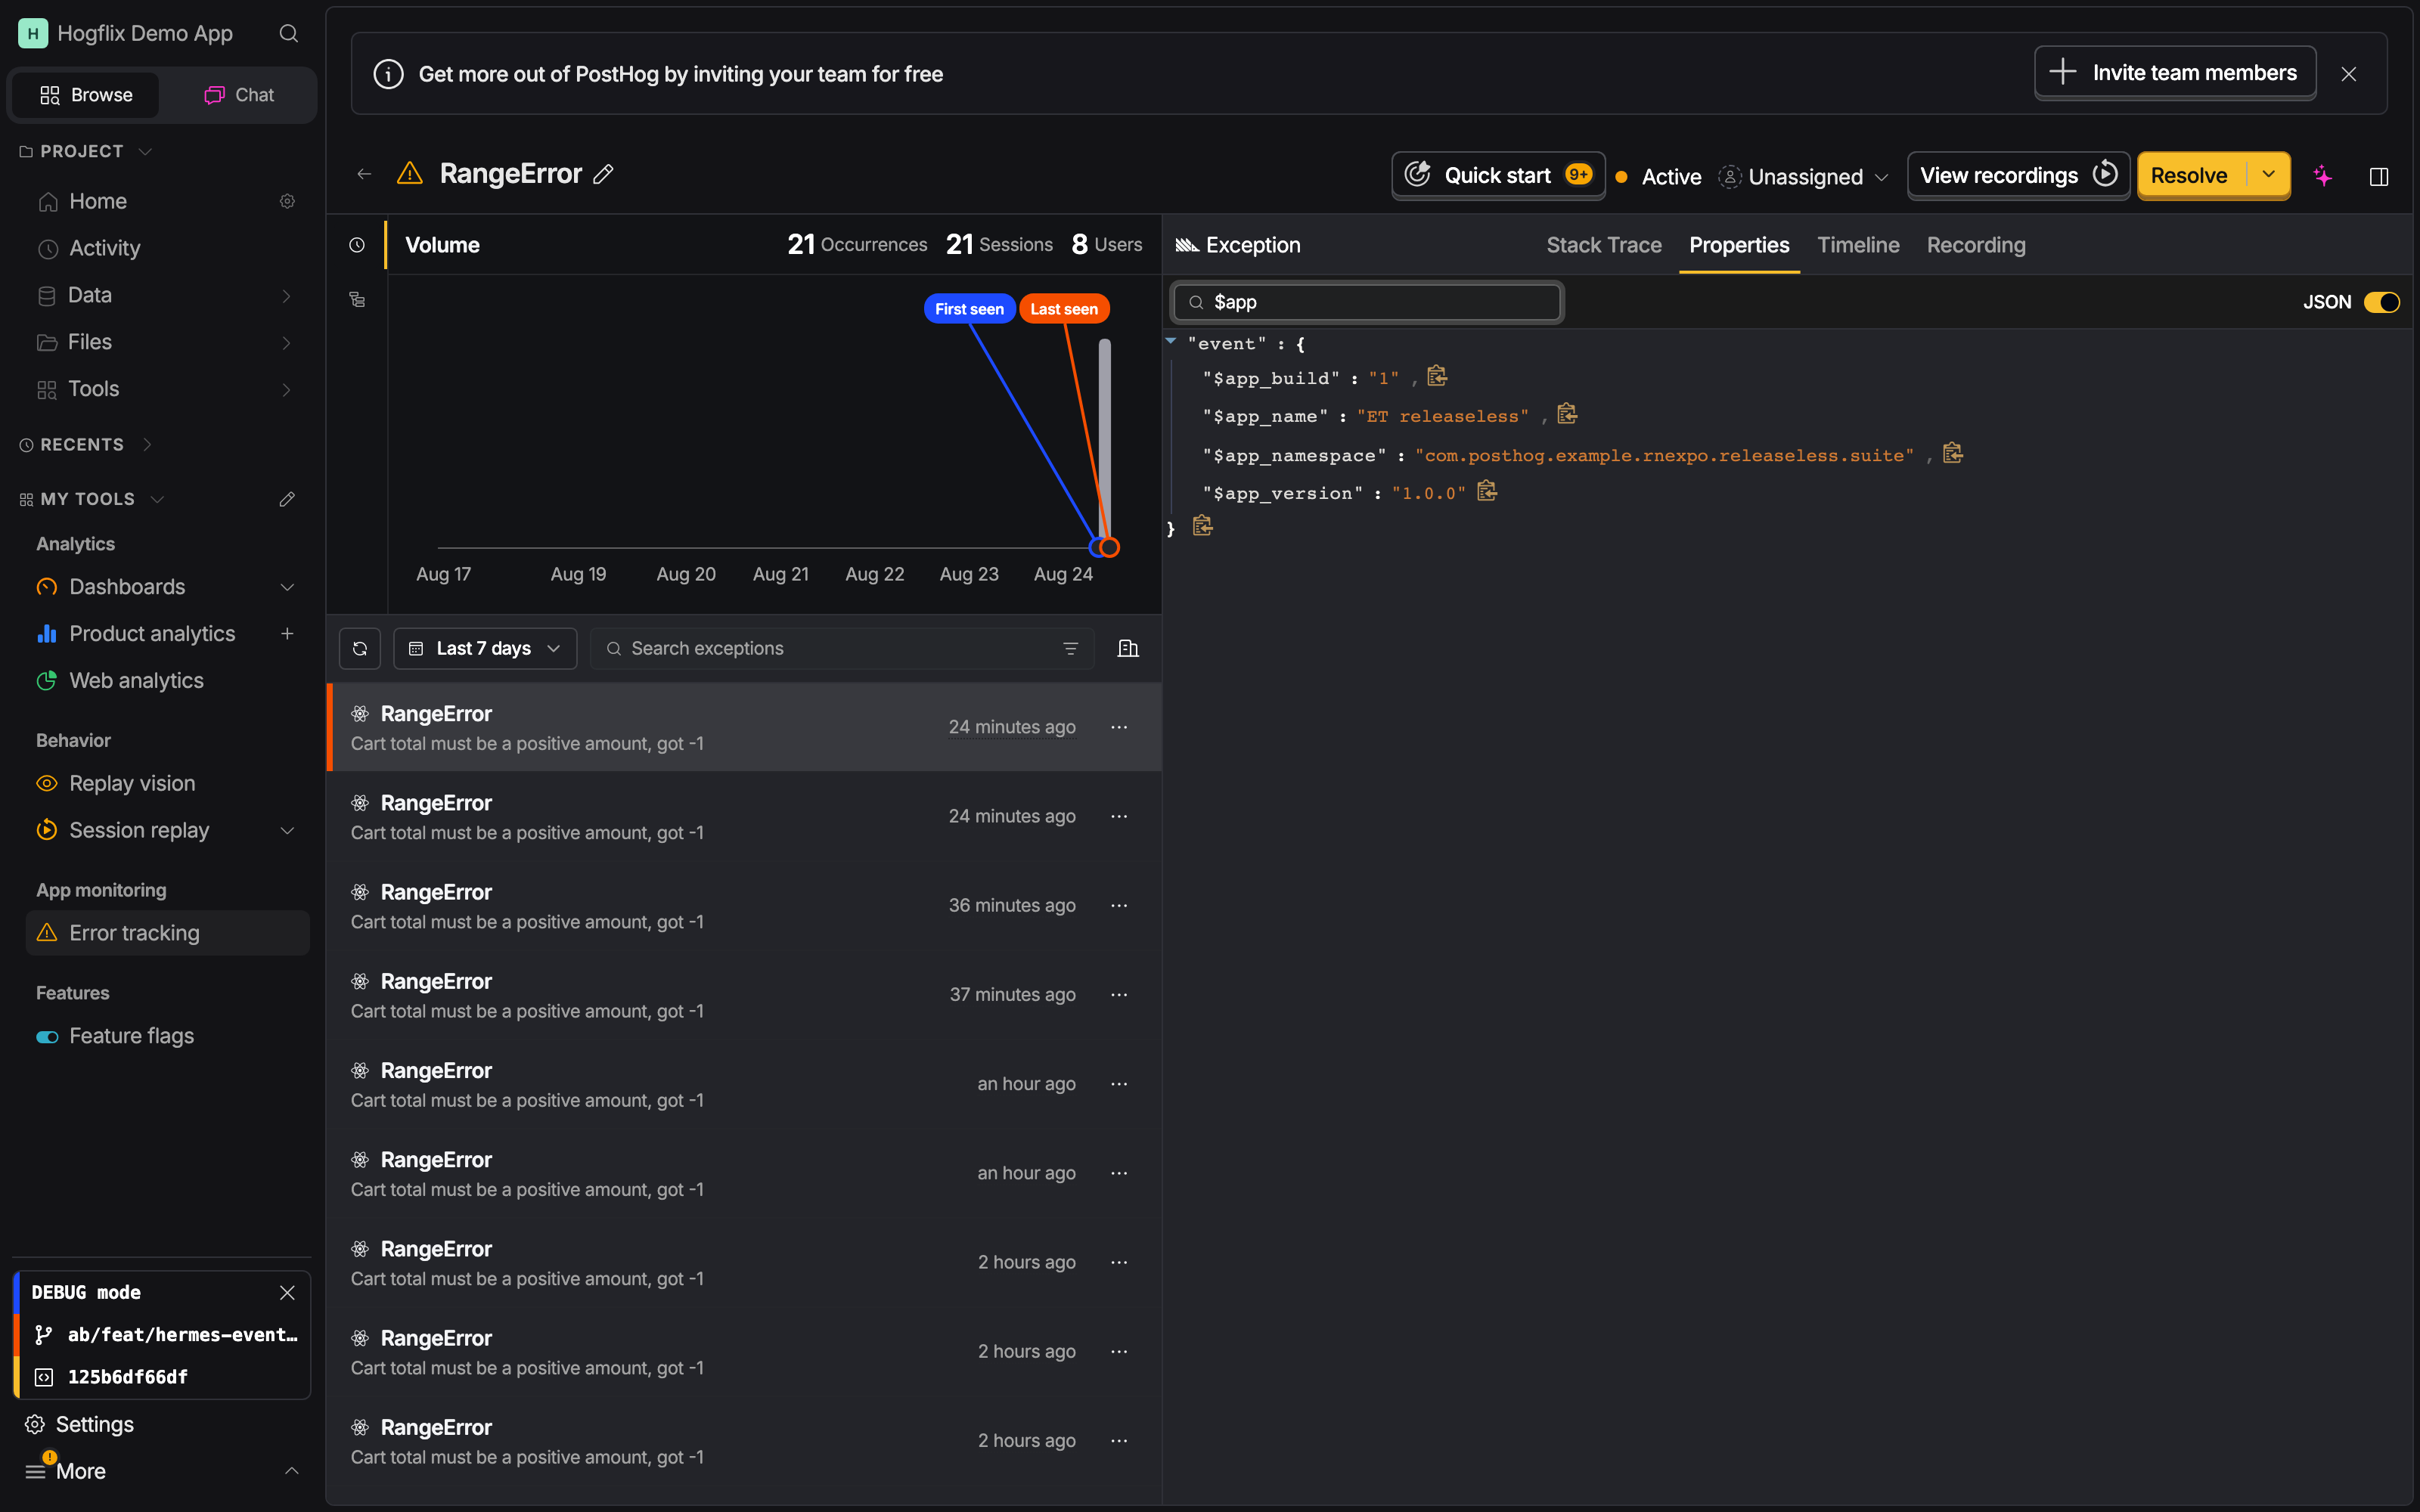Screen dimensions: 2420x1512
Task: Focus the $app properties search field
Action: pos(1367,302)
